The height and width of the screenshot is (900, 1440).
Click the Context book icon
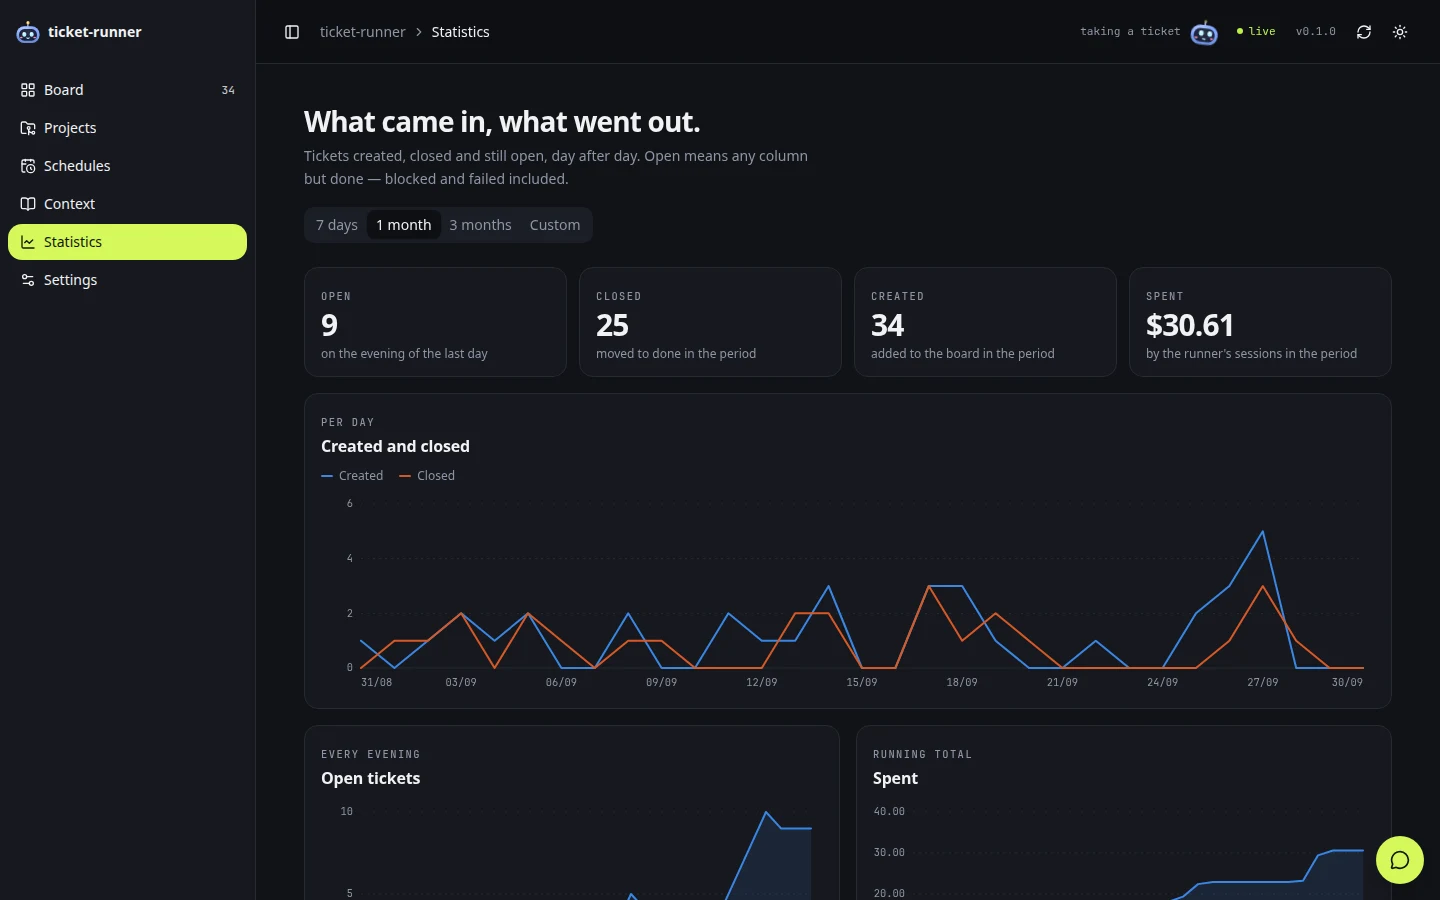pyautogui.click(x=28, y=204)
